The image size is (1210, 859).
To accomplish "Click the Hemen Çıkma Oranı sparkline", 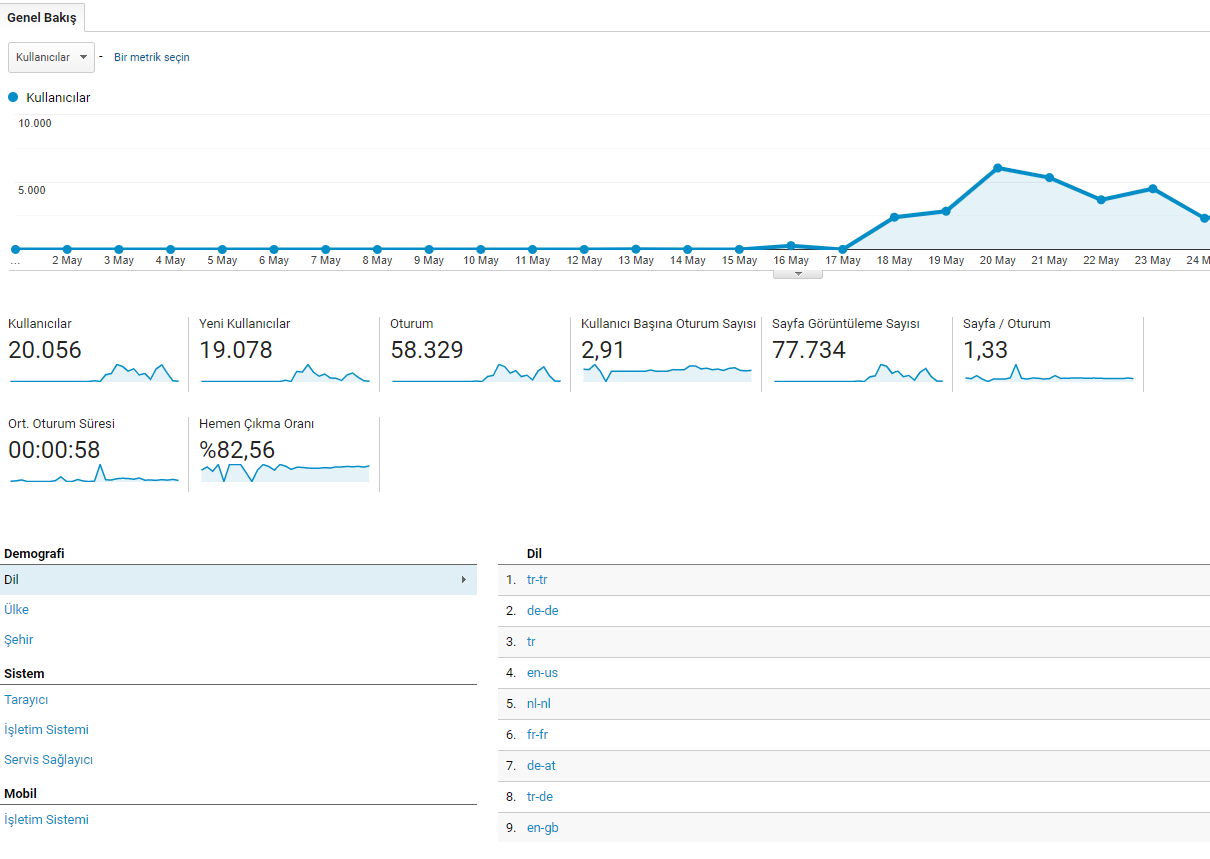I will [x=285, y=472].
